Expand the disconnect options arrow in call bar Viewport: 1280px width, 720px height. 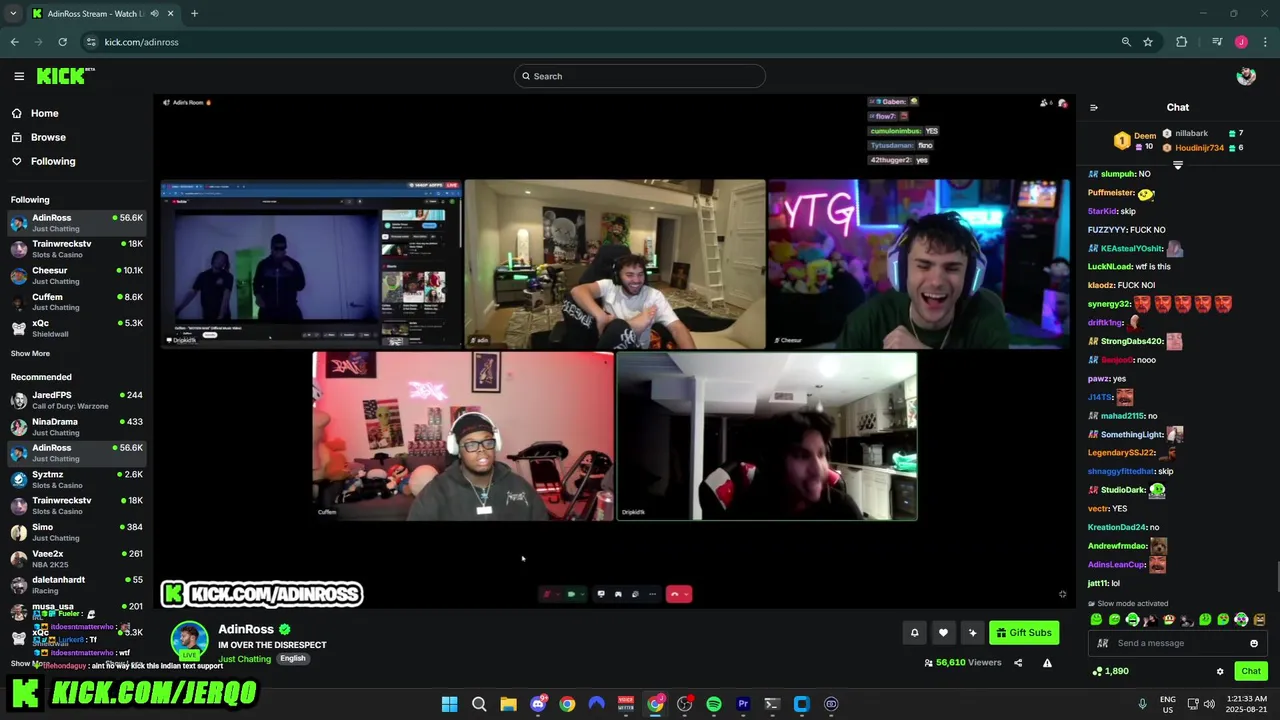(x=686, y=594)
